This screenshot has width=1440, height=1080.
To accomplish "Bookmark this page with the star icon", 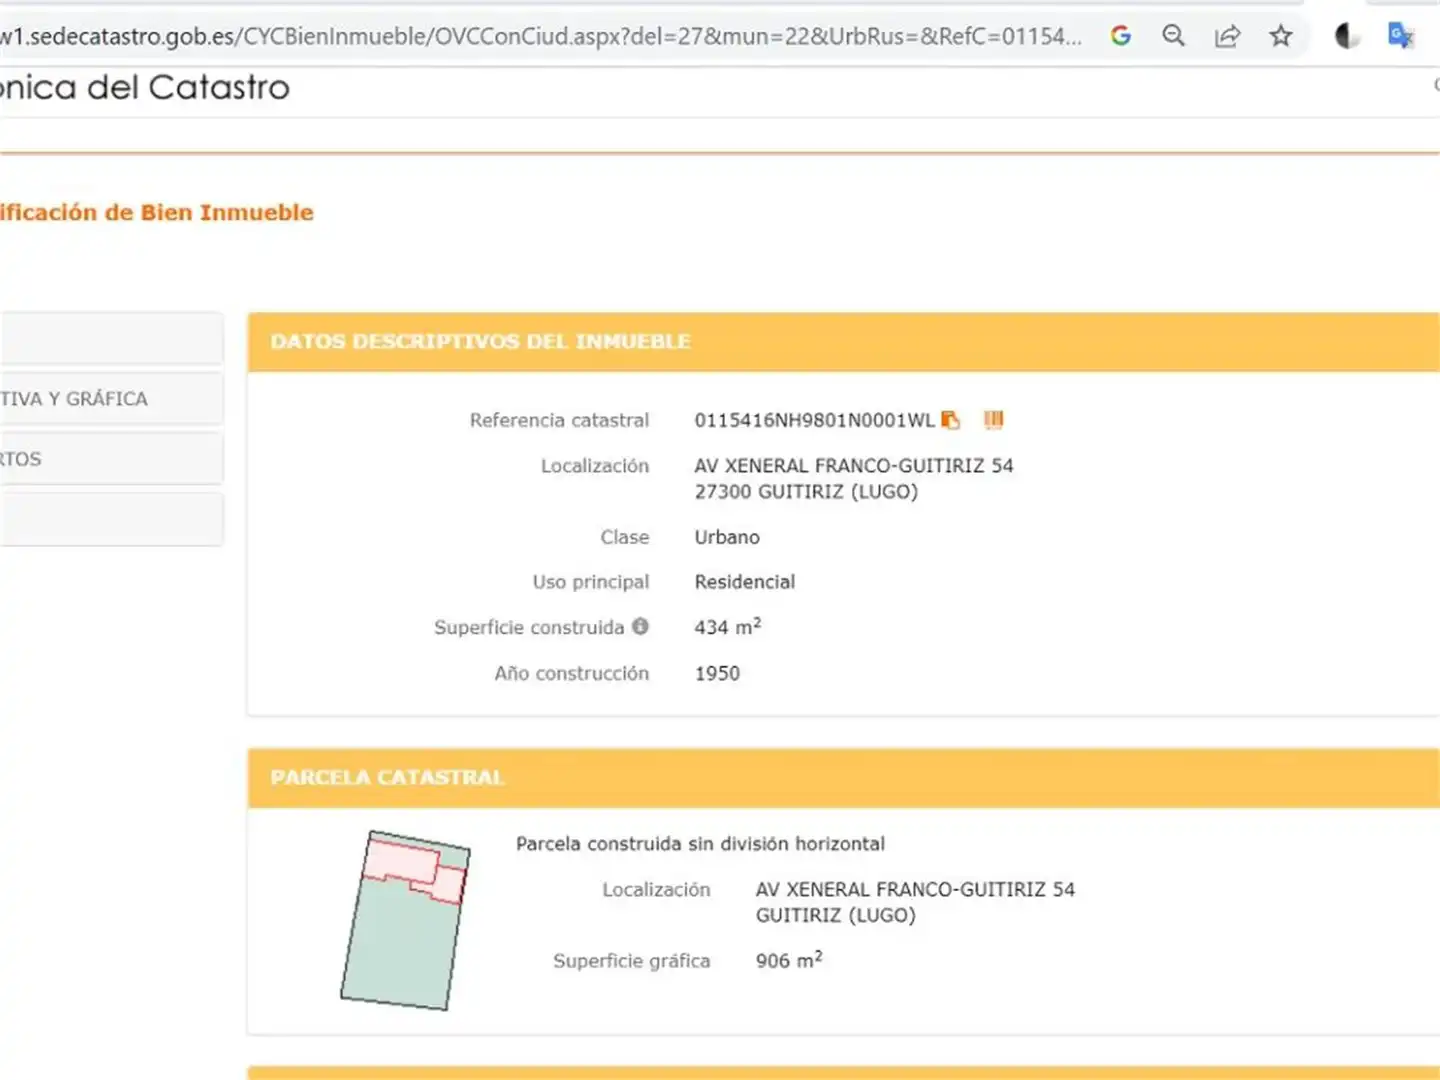I will click(1280, 36).
